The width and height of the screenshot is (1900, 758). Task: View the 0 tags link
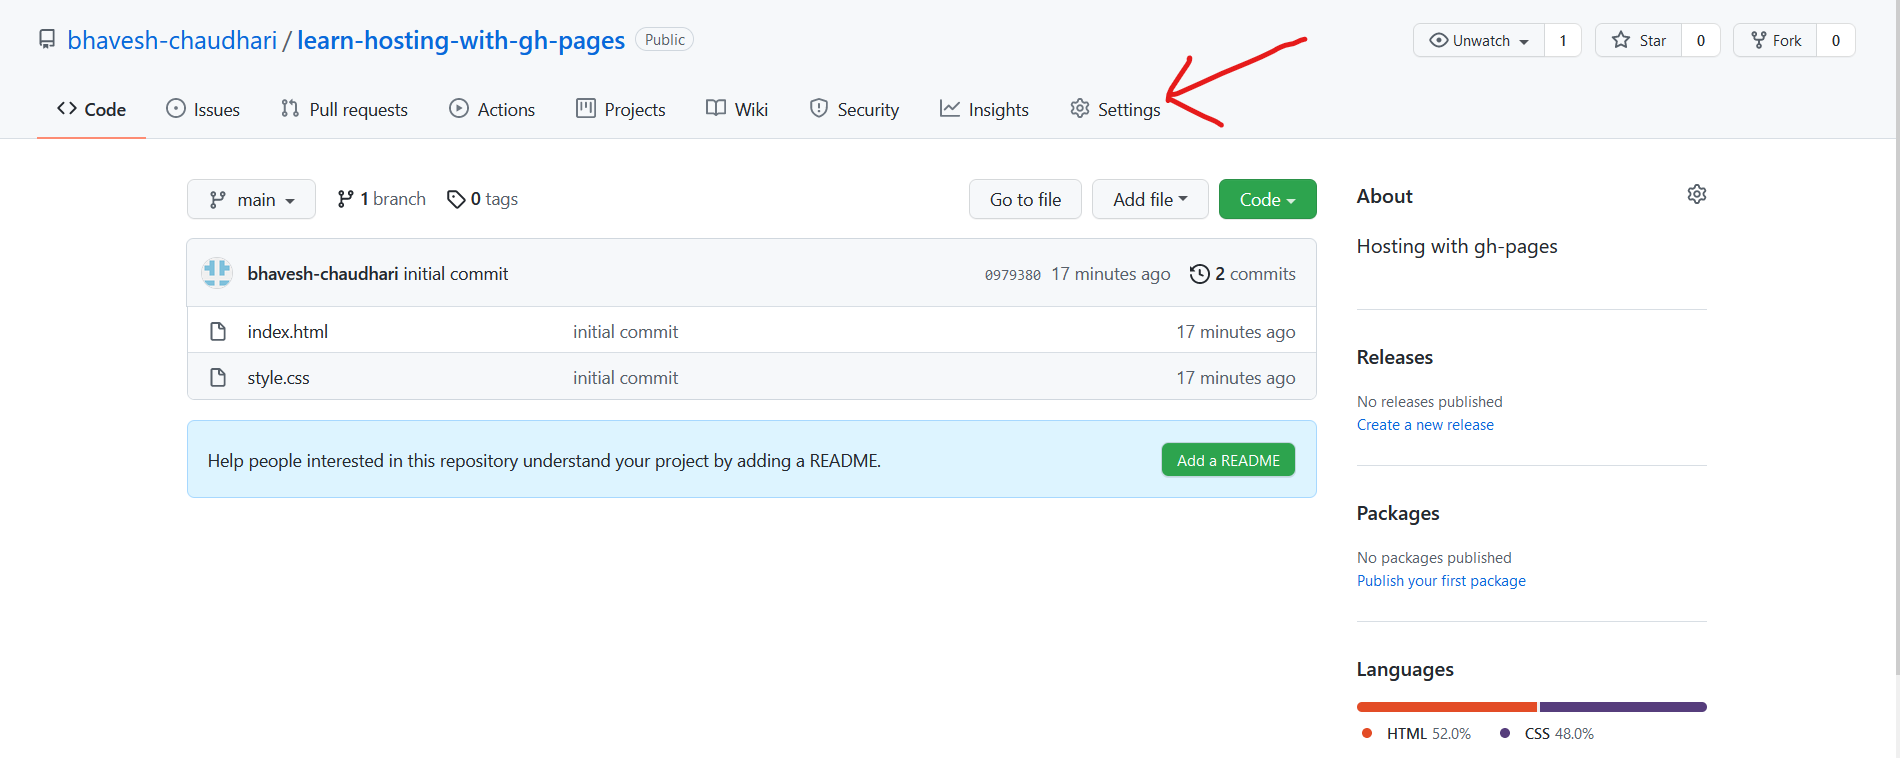tap(482, 199)
